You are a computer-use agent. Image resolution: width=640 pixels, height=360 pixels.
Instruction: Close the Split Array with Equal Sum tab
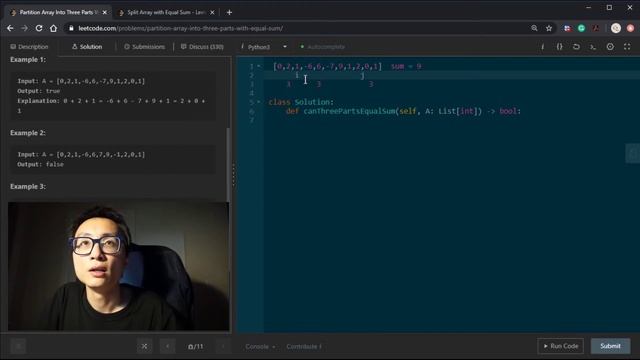pos(212,13)
